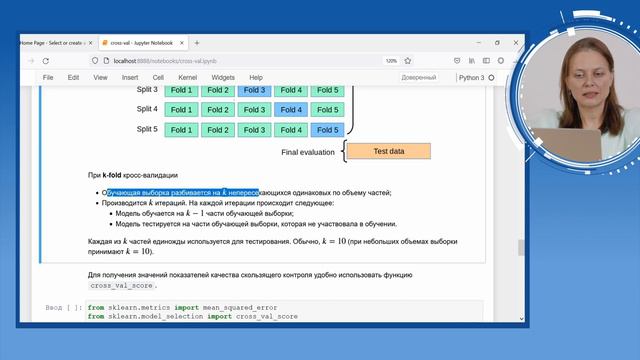The width and height of the screenshot is (640, 360).
Task: Click the bold k-fold text
Action: [112, 175]
